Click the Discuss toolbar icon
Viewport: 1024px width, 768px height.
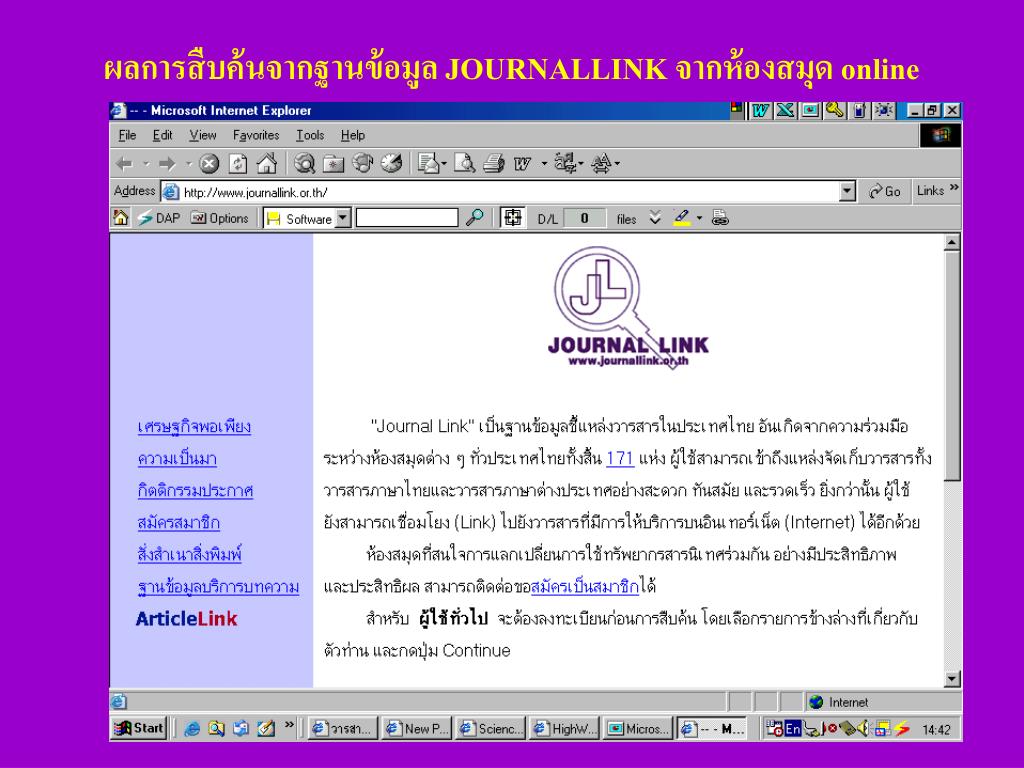tap(565, 163)
